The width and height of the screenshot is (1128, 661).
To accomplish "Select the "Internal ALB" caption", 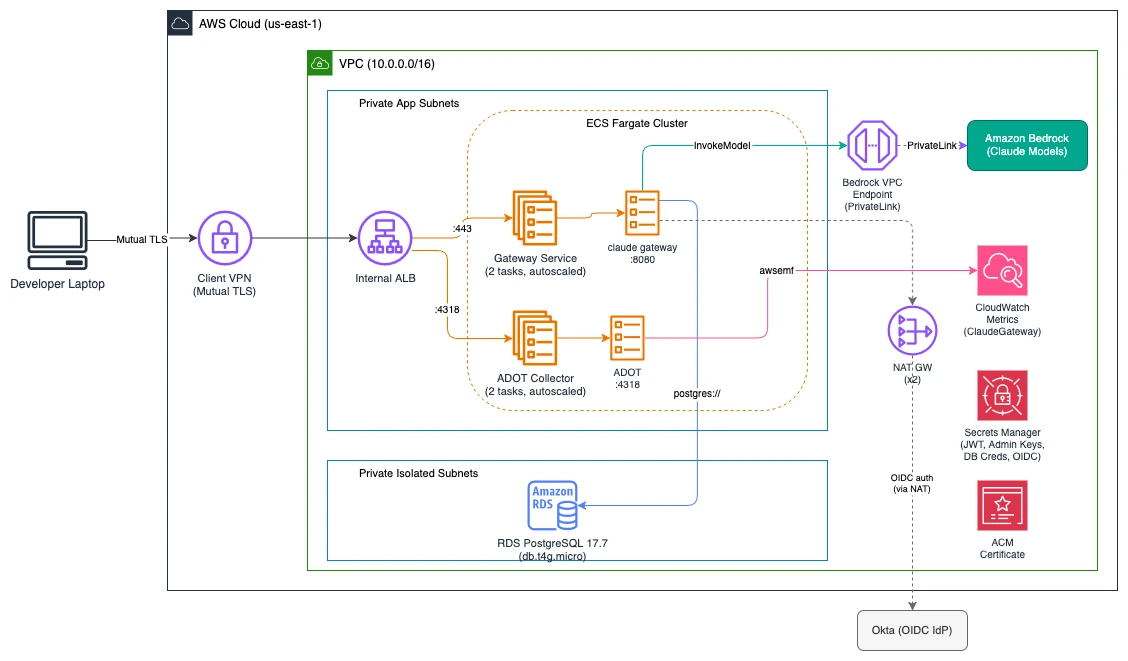I will [x=385, y=278].
